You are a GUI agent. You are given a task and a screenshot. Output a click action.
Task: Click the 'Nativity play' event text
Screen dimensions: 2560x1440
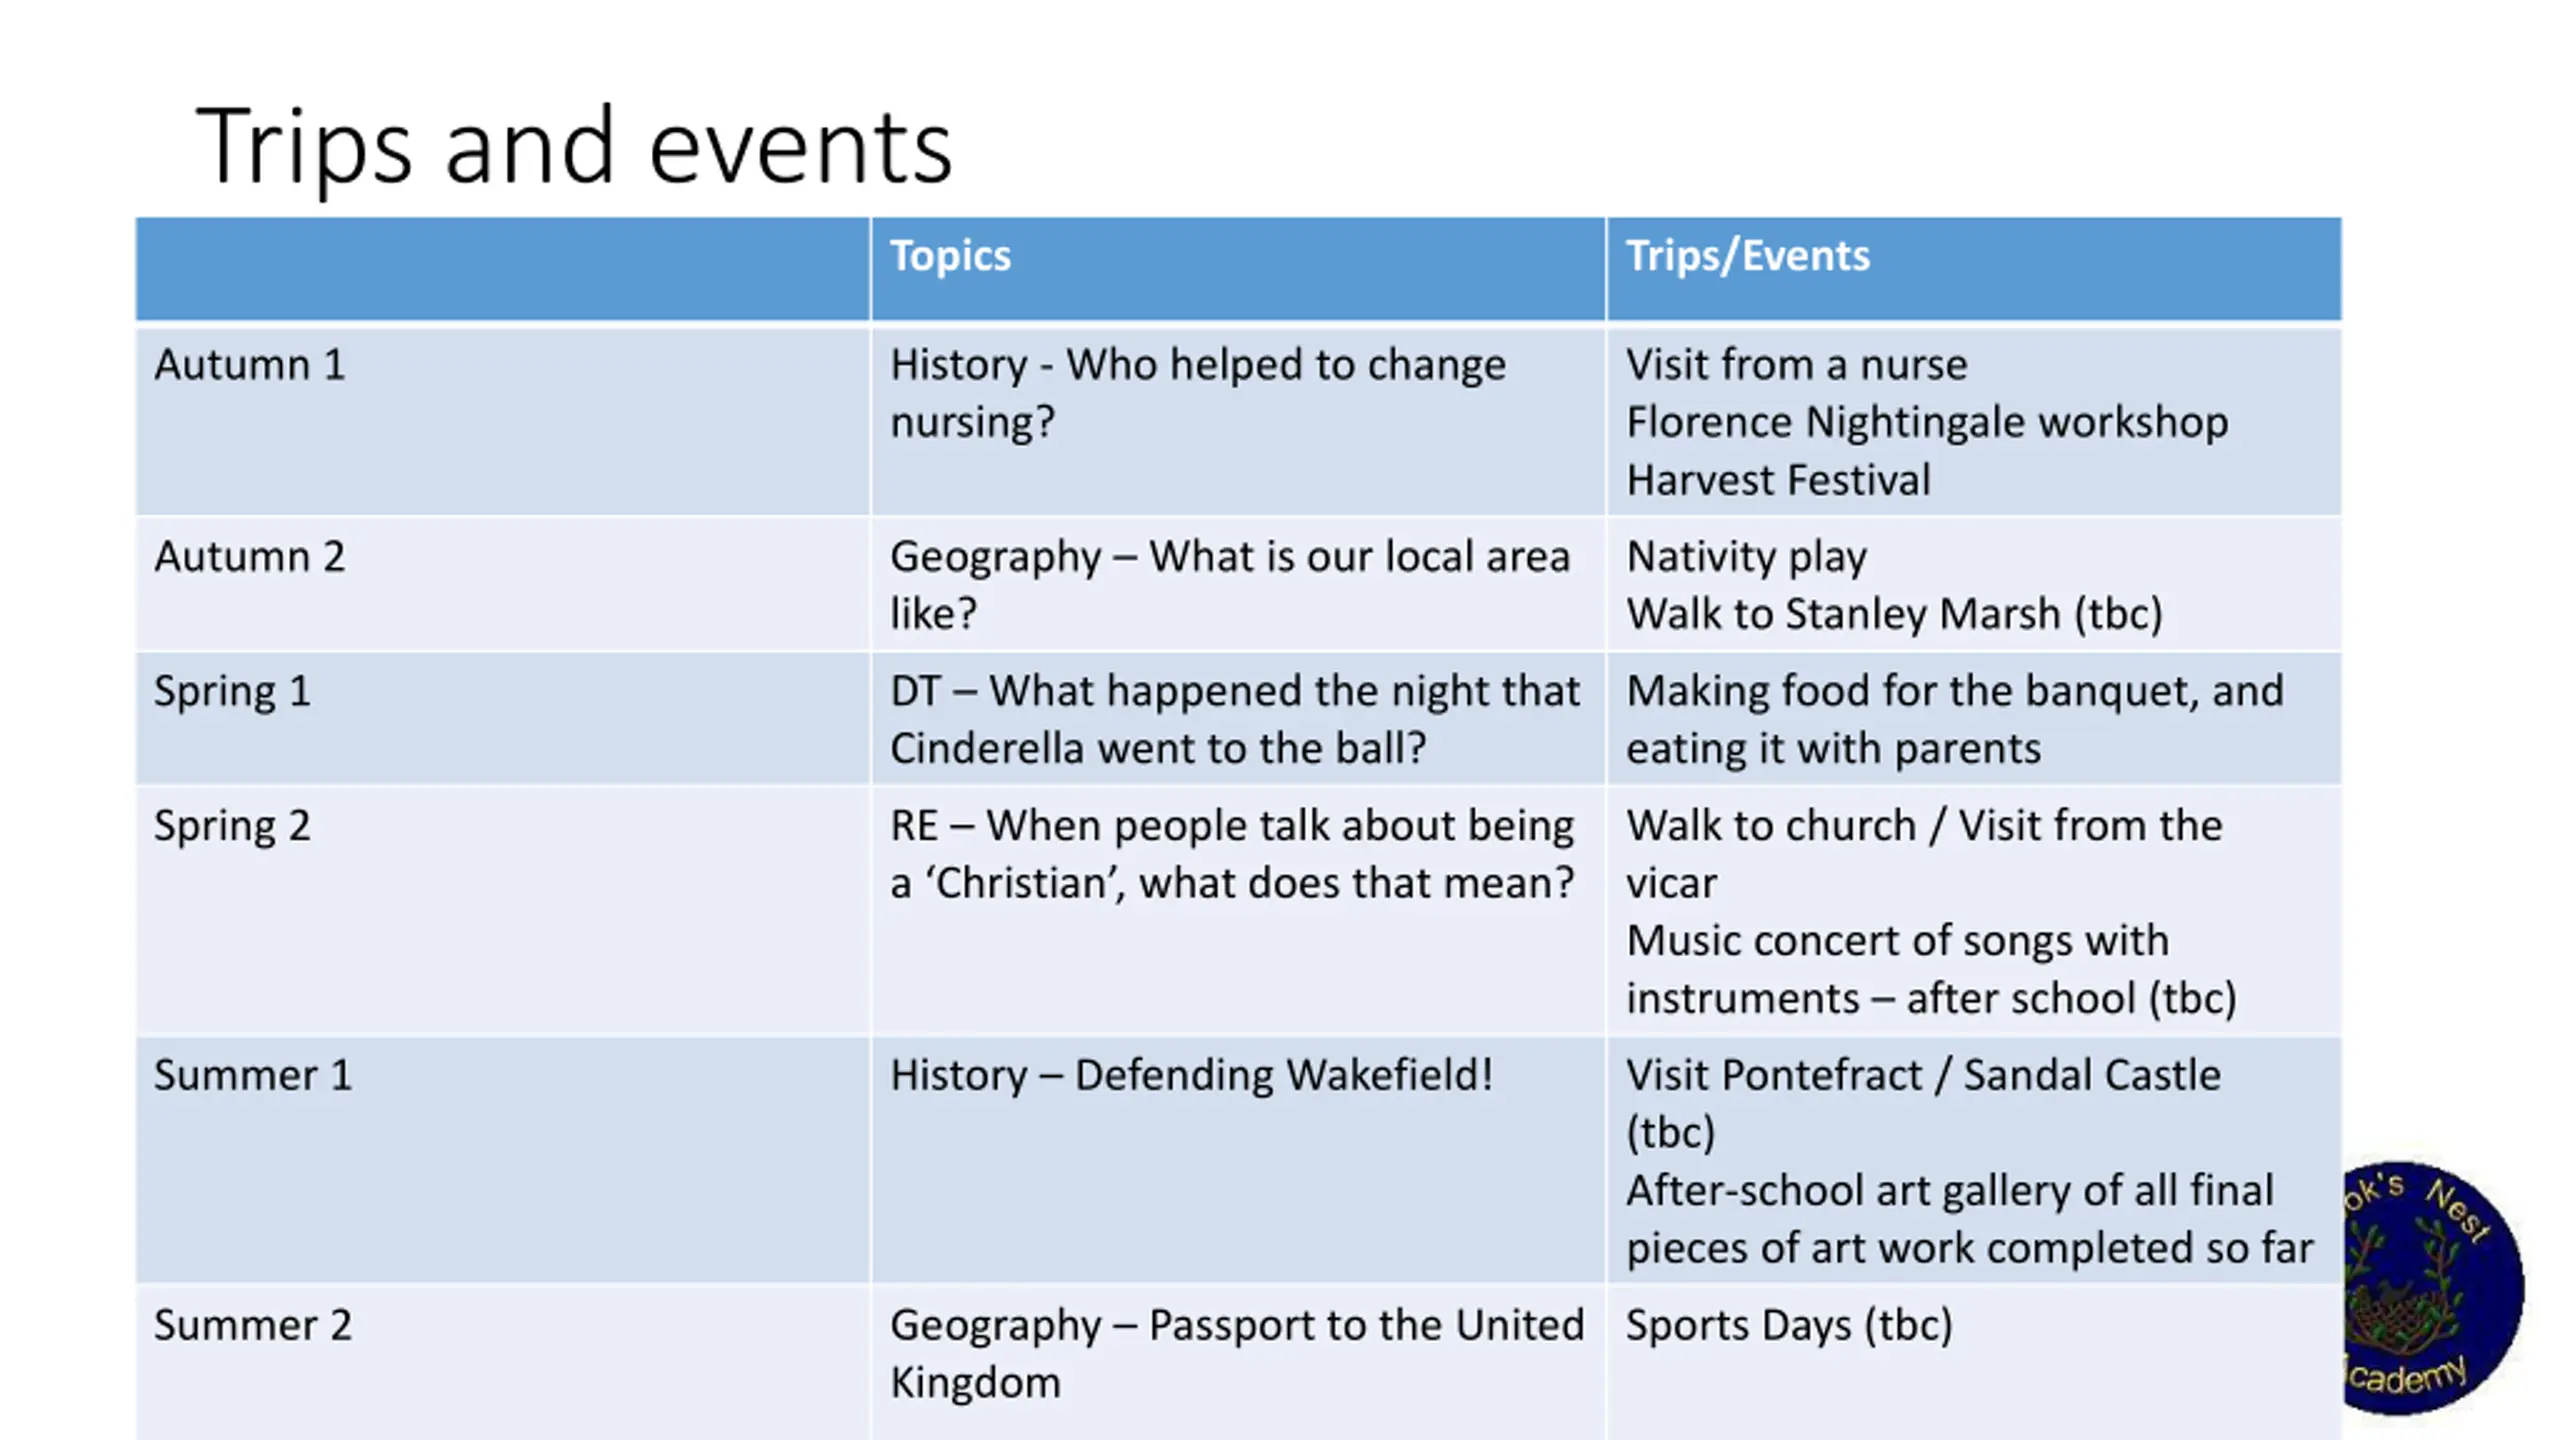point(1746,557)
